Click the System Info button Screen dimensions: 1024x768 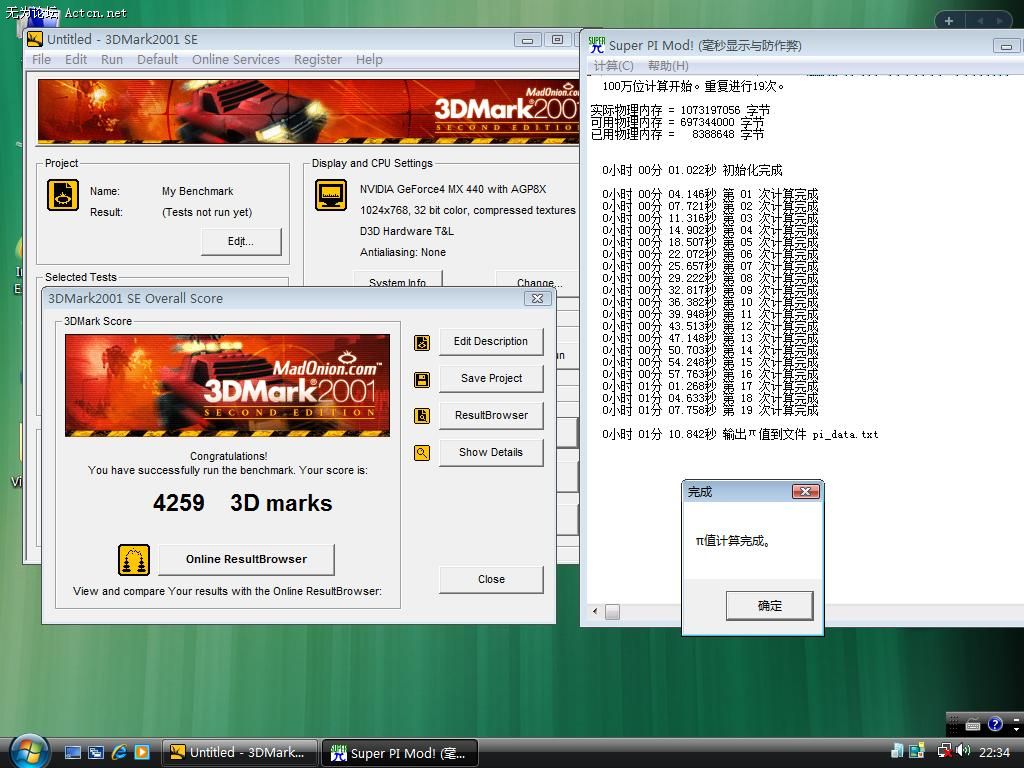pos(398,280)
